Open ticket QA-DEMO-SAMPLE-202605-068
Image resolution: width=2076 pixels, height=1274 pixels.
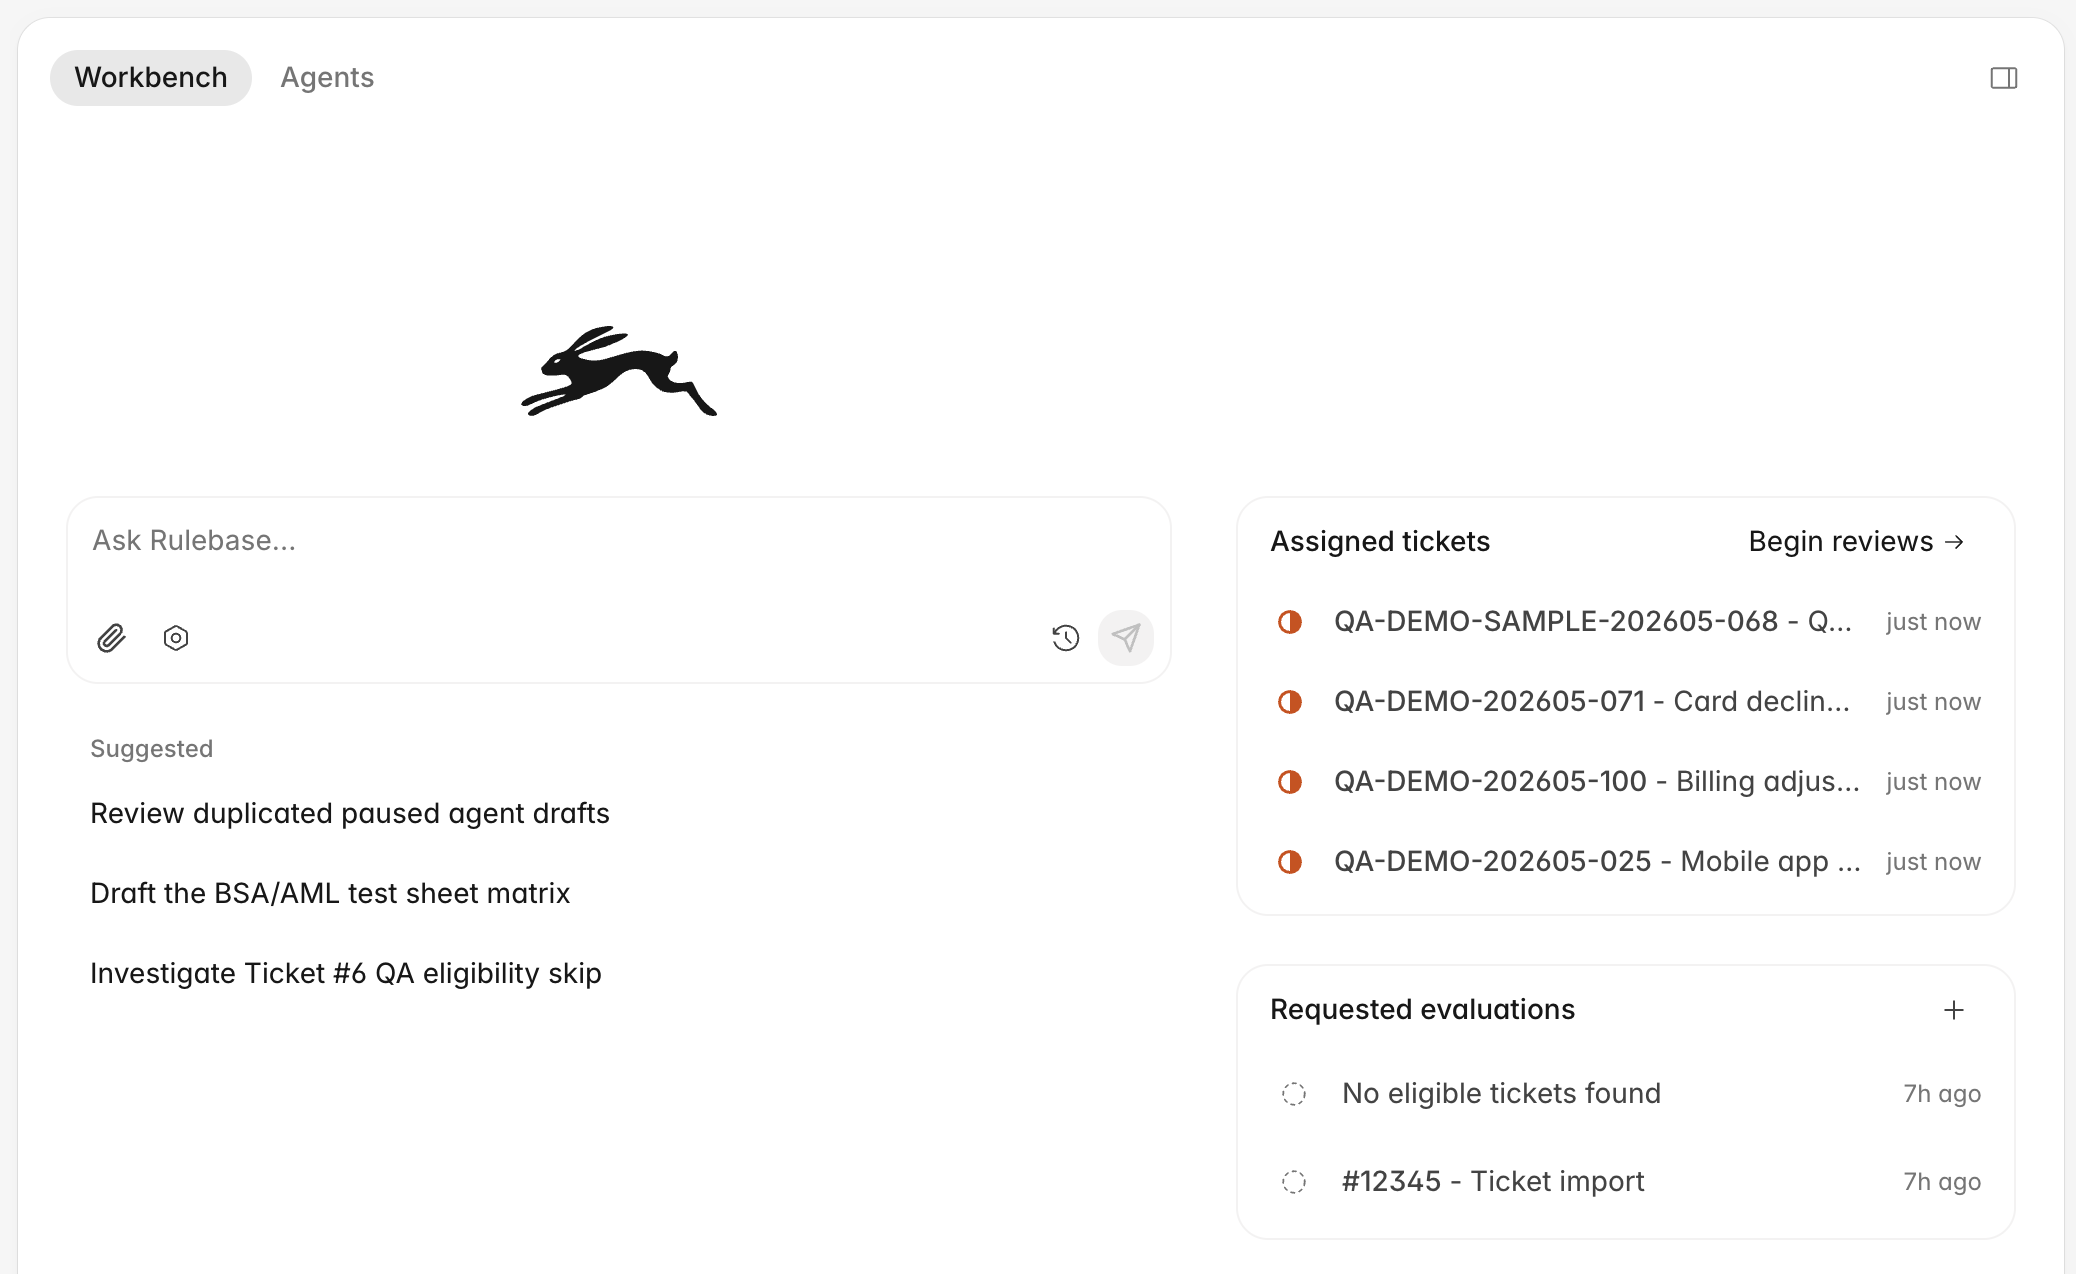click(1626, 622)
